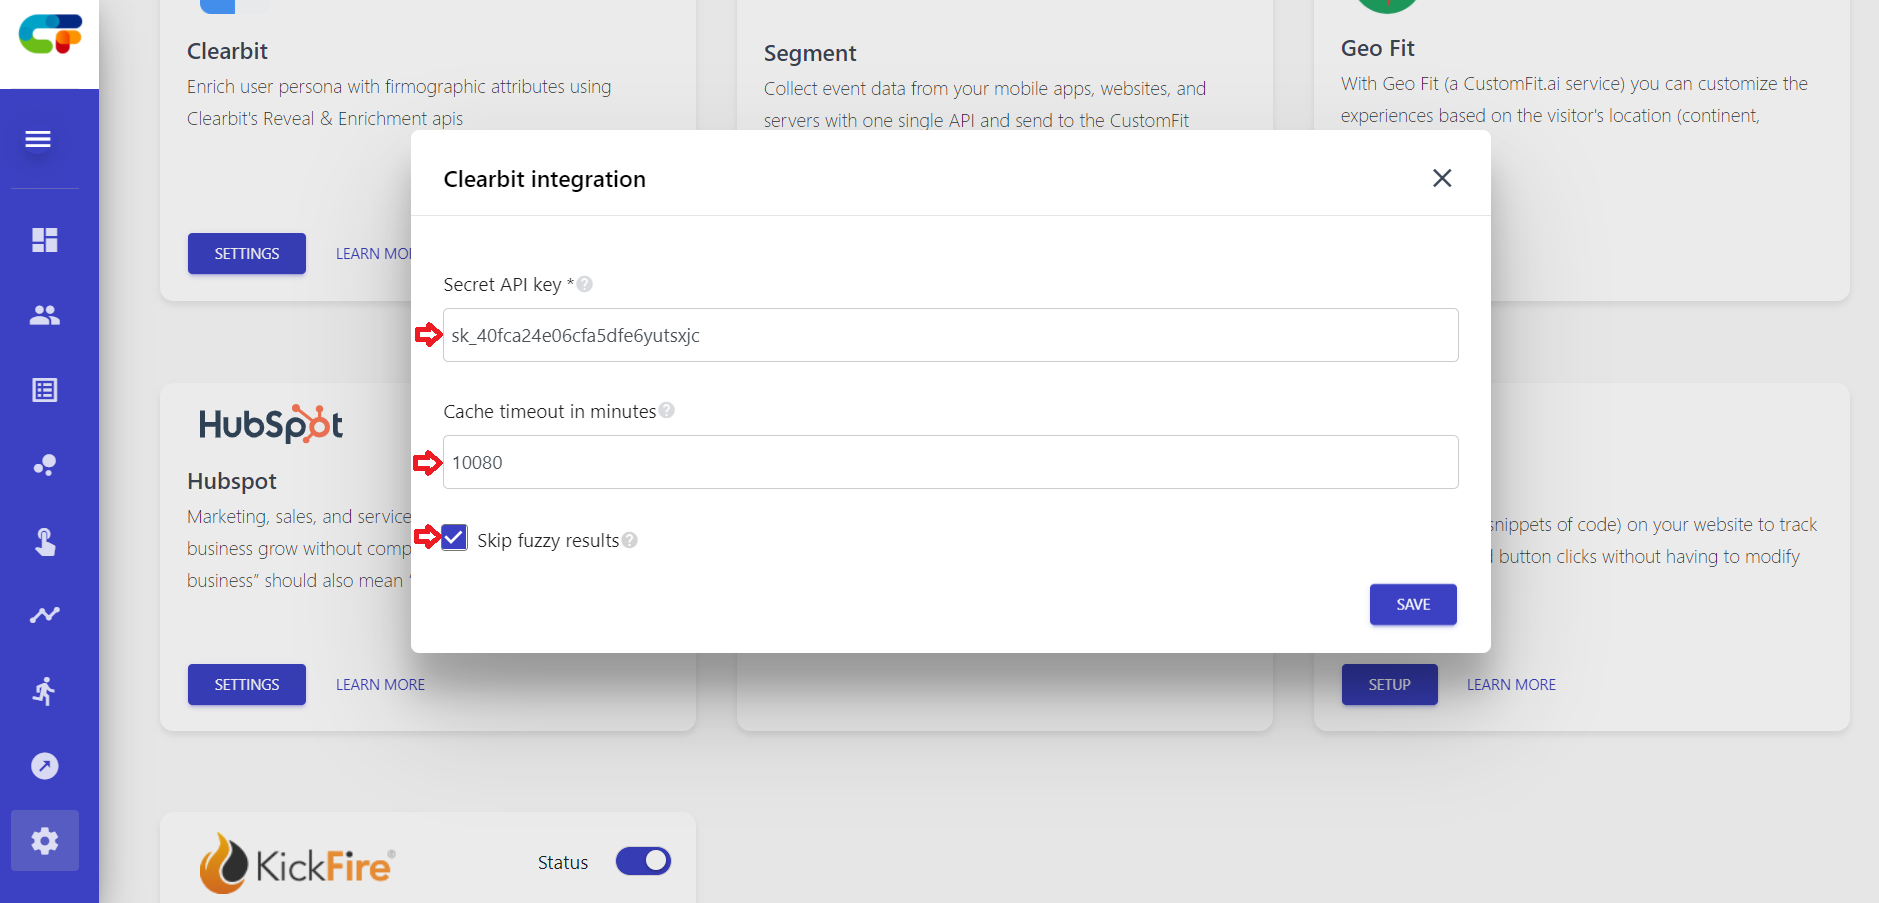Uncheck the Skip fuzzy results checkbox
The image size is (1879, 903).
click(454, 538)
